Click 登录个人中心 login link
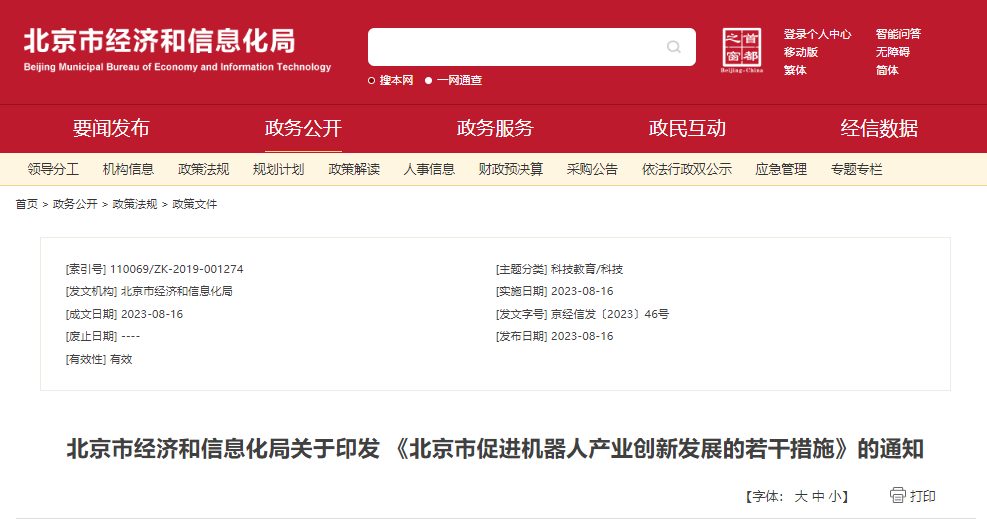The width and height of the screenshot is (987, 531). tap(817, 34)
